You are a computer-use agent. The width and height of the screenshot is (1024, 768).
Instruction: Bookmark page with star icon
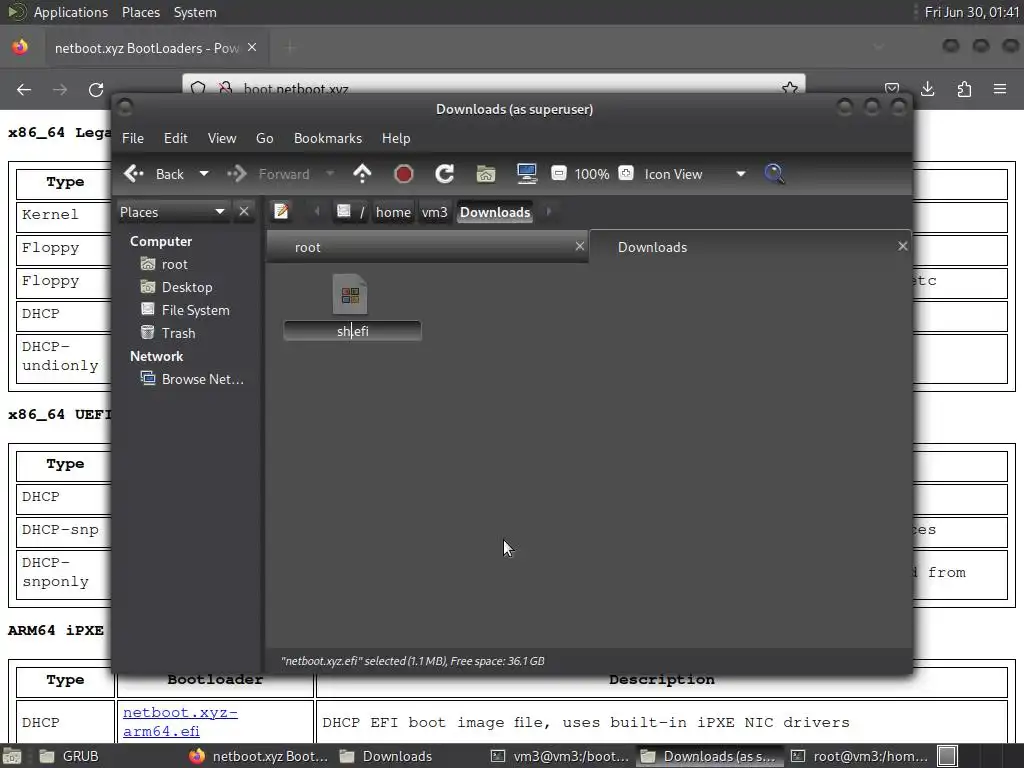pyautogui.click(x=790, y=88)
